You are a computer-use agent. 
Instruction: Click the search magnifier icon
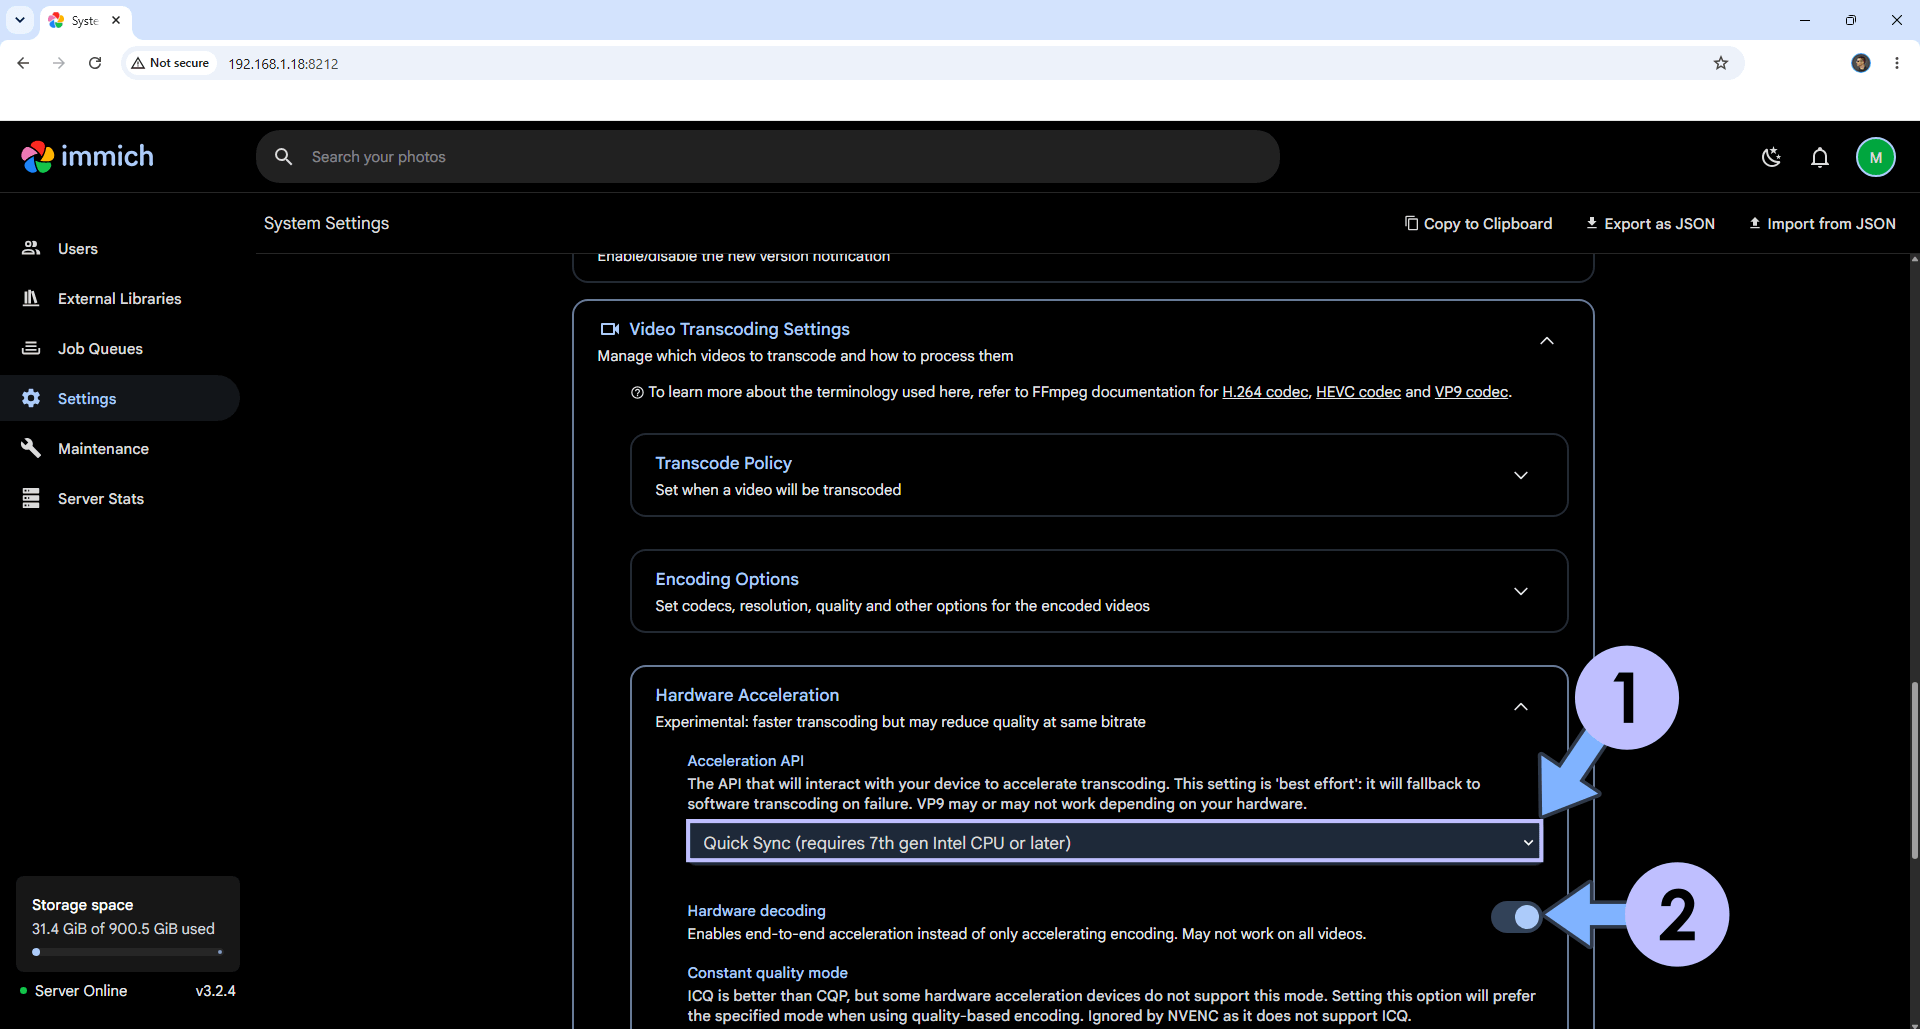(284, 157)
